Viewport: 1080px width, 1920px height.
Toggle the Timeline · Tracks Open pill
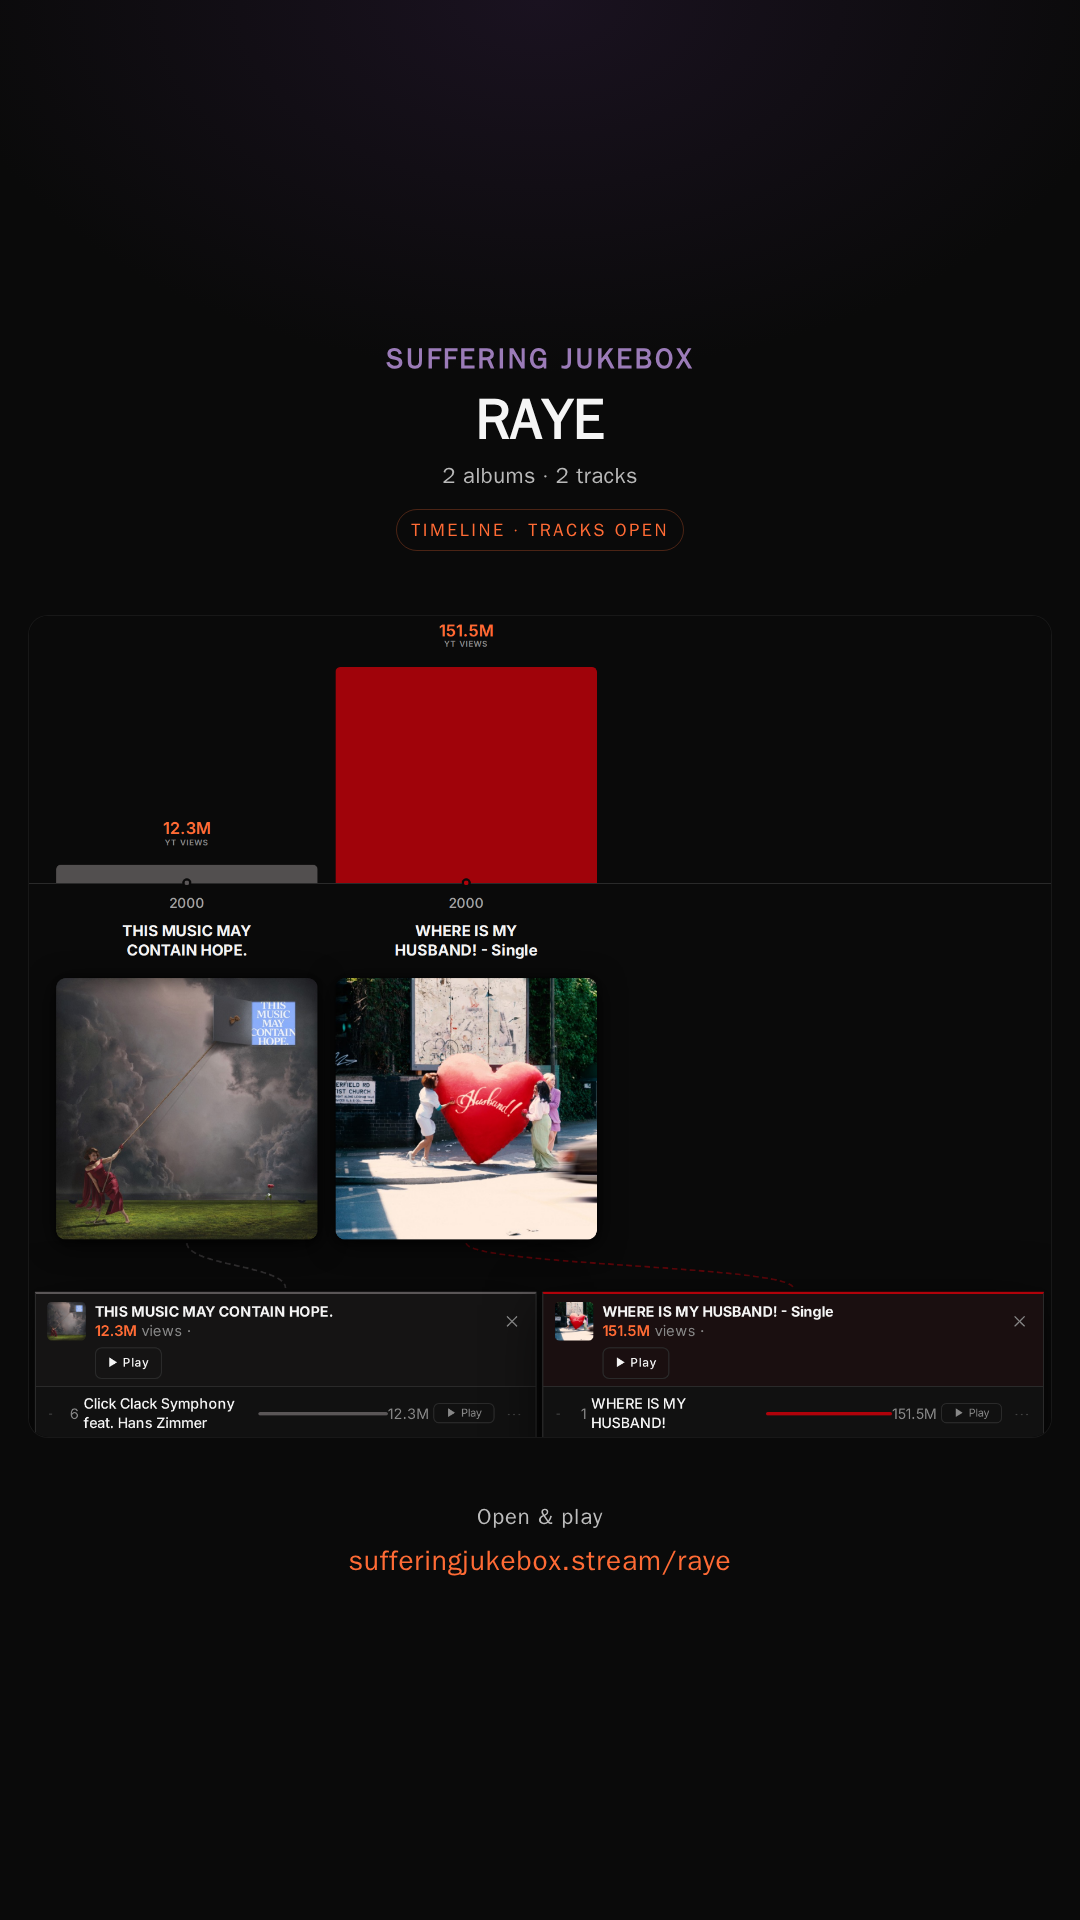(x=540, y=530)
